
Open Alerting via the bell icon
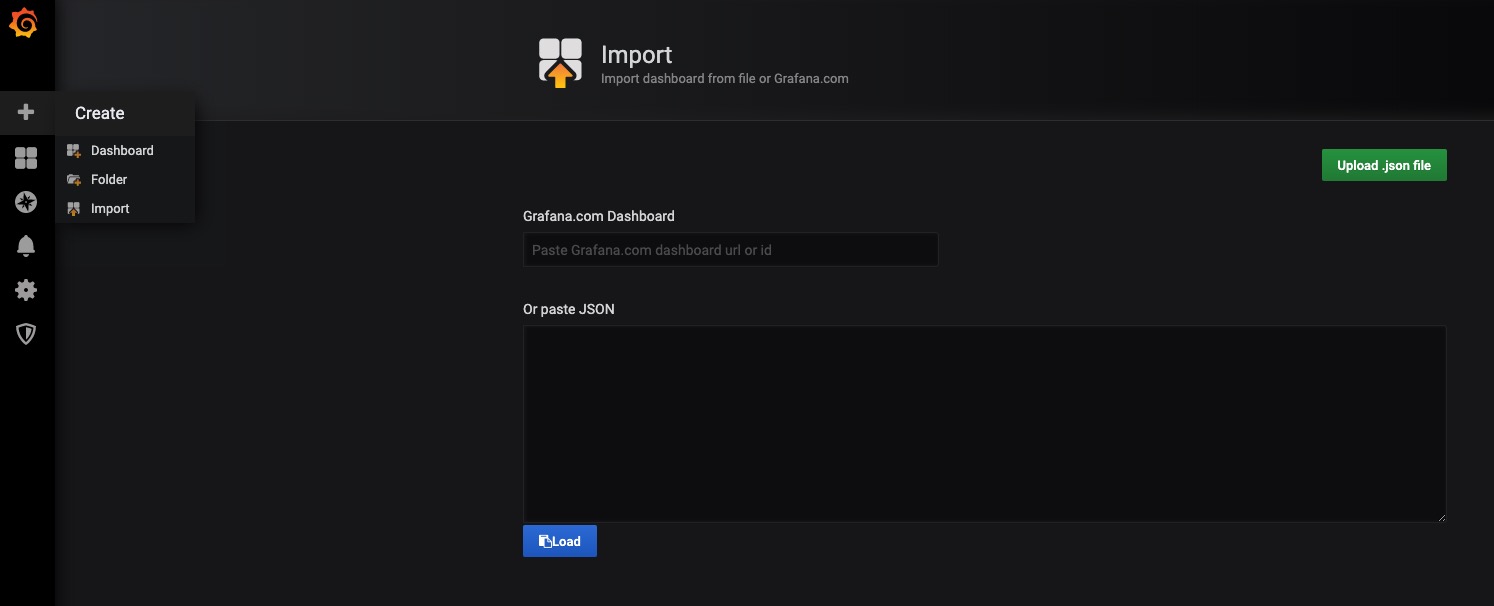[x=26, y=246]
